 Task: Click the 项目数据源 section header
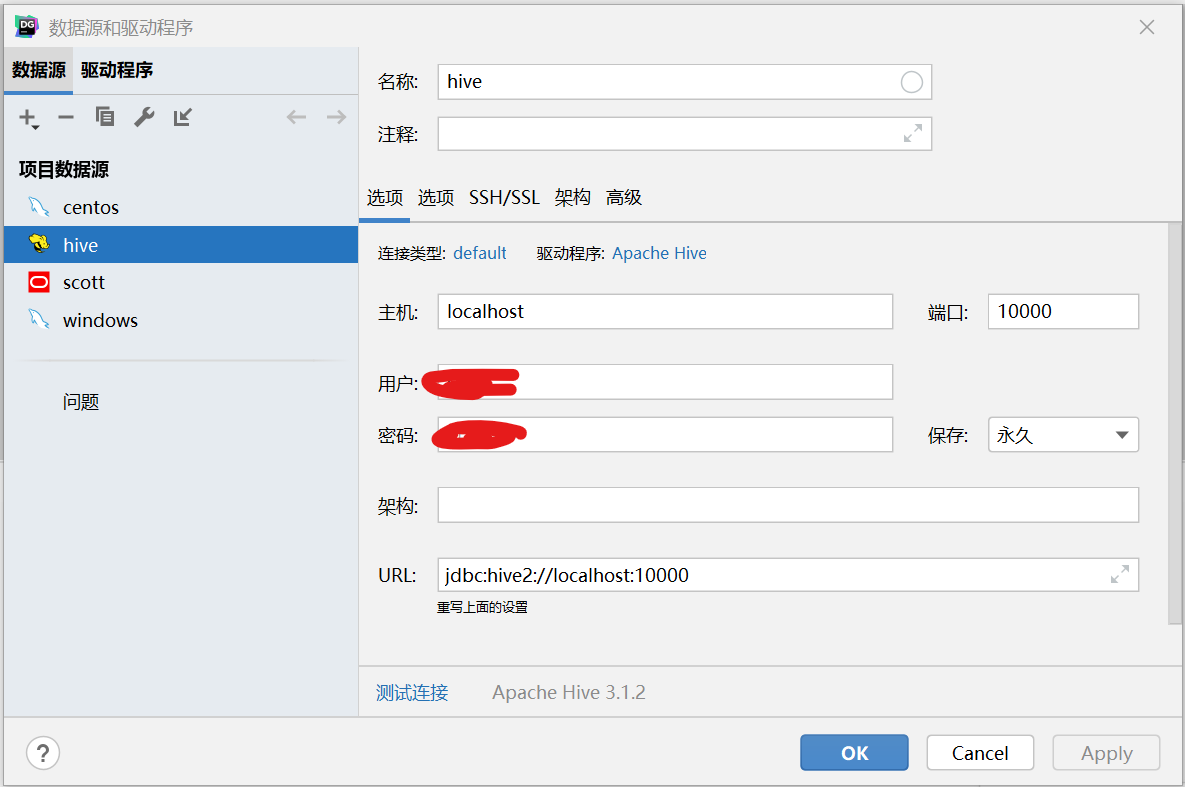click(x=63, y=169)
